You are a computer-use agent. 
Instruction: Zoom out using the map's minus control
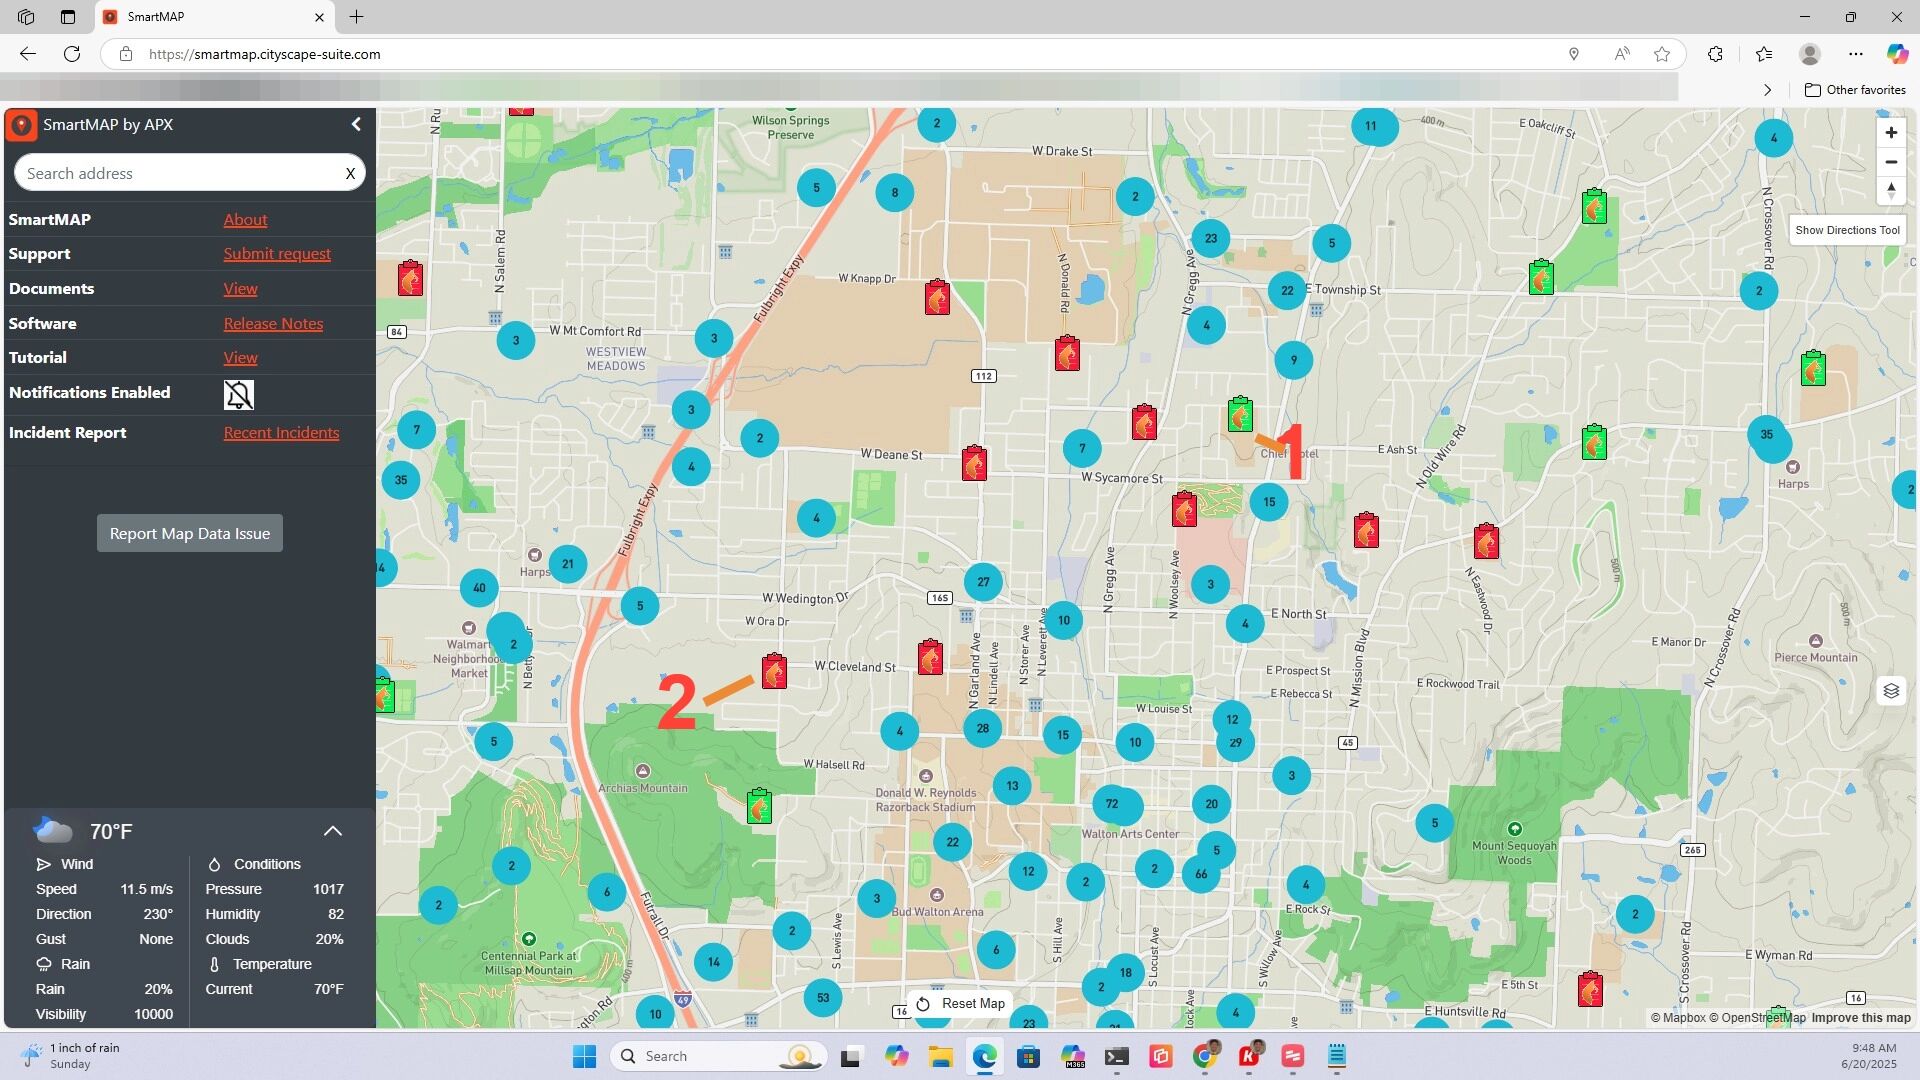1891,161
